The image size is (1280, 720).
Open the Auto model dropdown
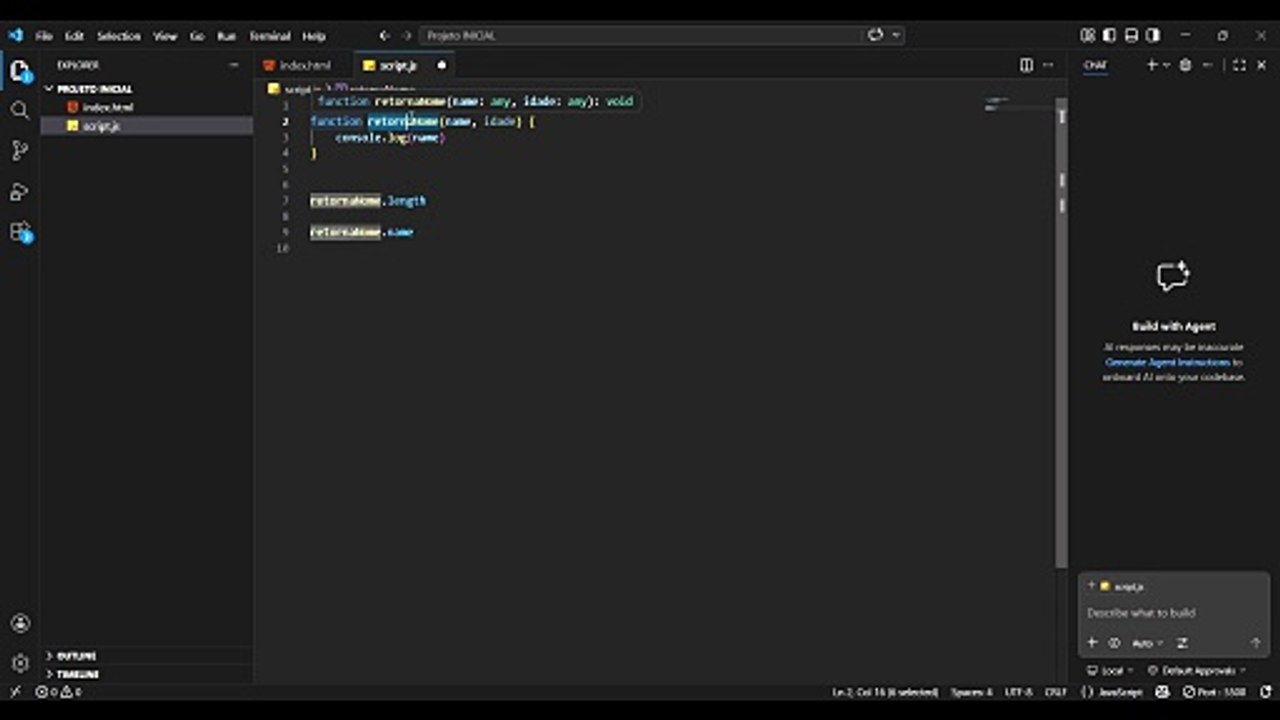coord(1147,643)
